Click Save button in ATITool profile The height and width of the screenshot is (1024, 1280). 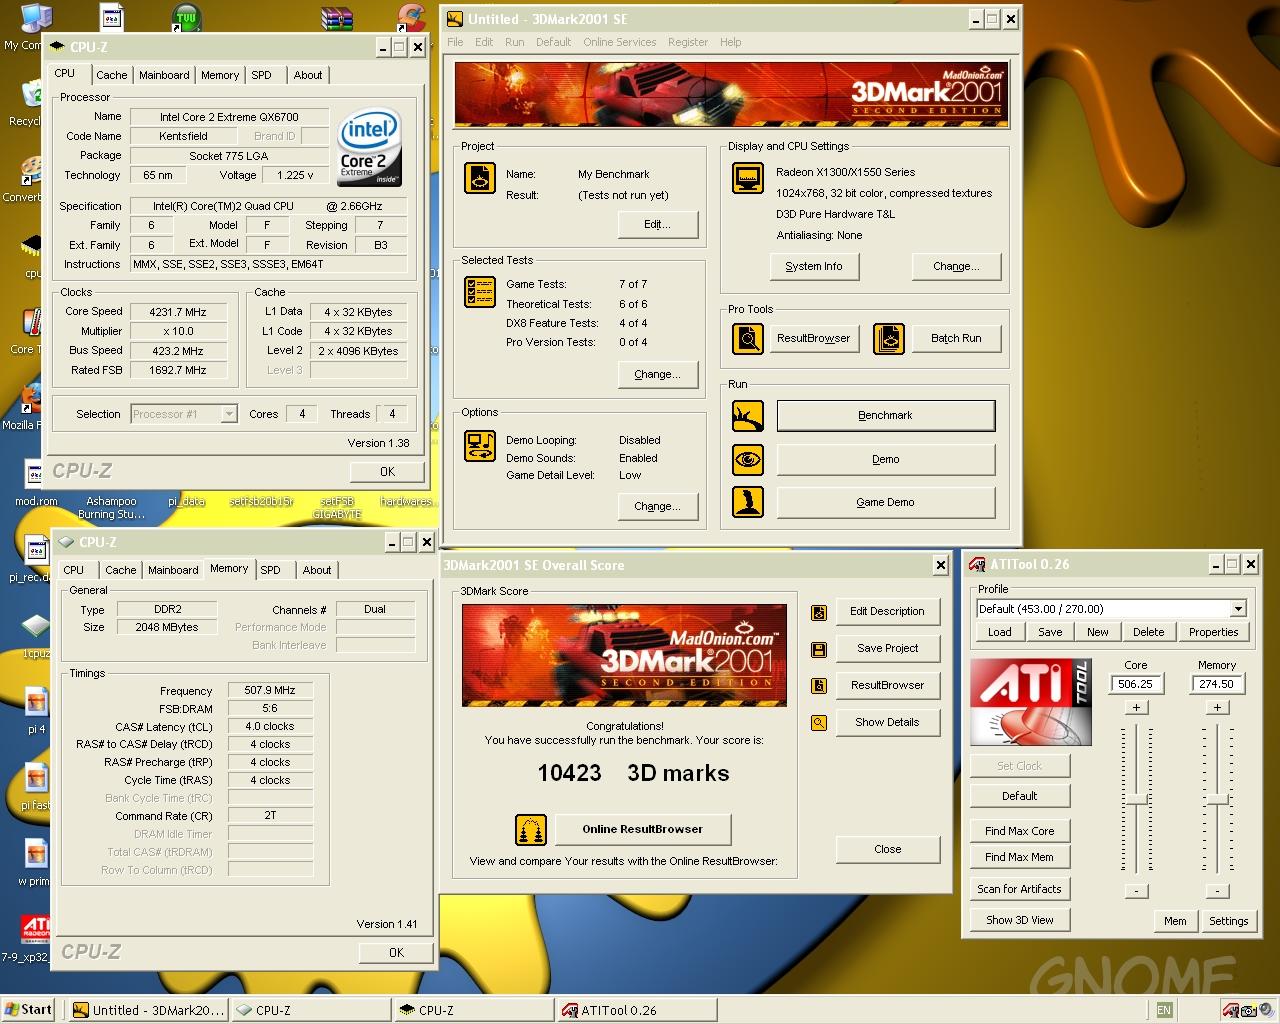click(1050, 632)
